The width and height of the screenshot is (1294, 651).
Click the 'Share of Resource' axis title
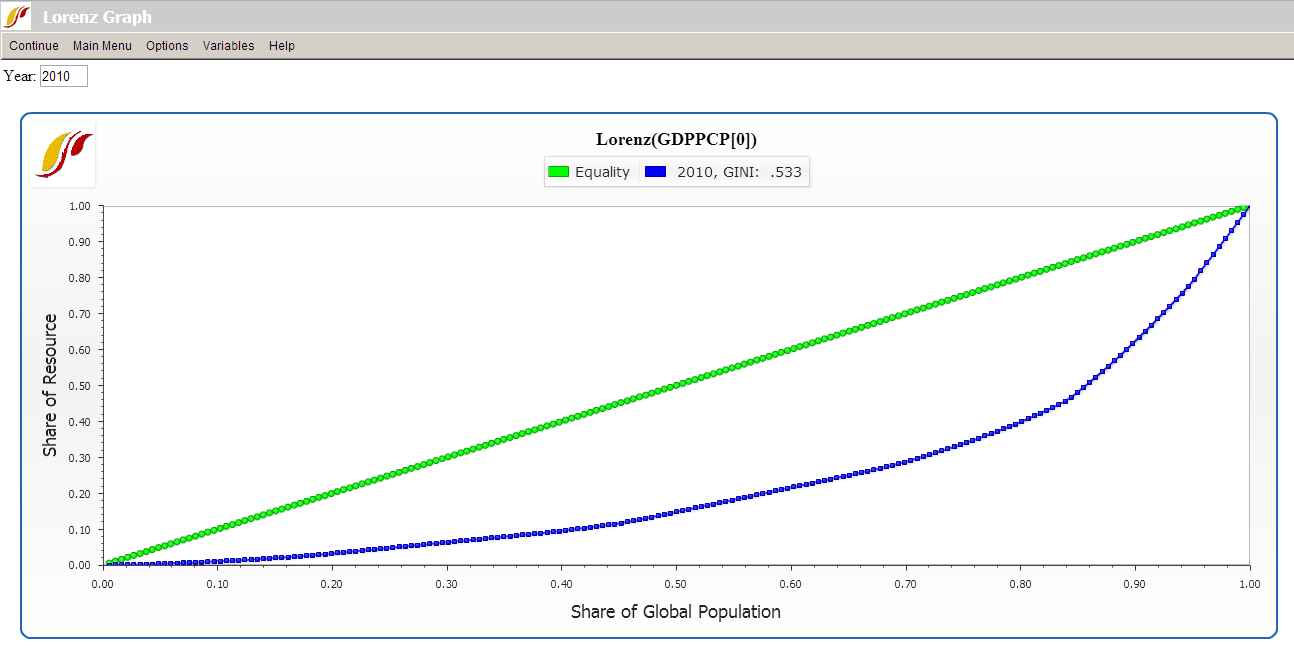point(50,384)
